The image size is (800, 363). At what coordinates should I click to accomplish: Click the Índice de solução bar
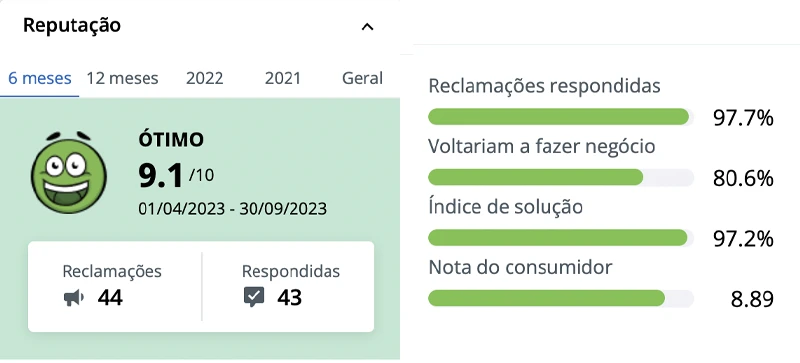(x=561, y=237)
